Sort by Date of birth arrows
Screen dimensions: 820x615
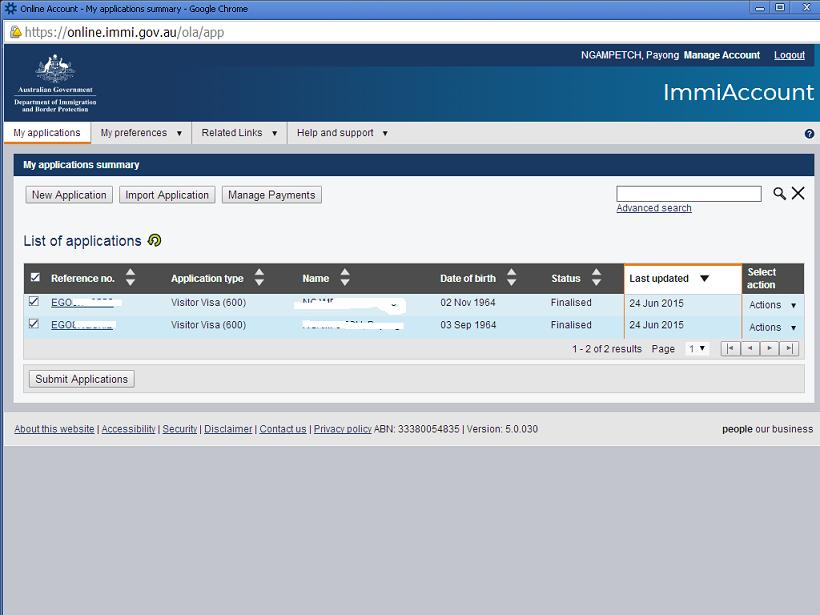pos(511,278)
